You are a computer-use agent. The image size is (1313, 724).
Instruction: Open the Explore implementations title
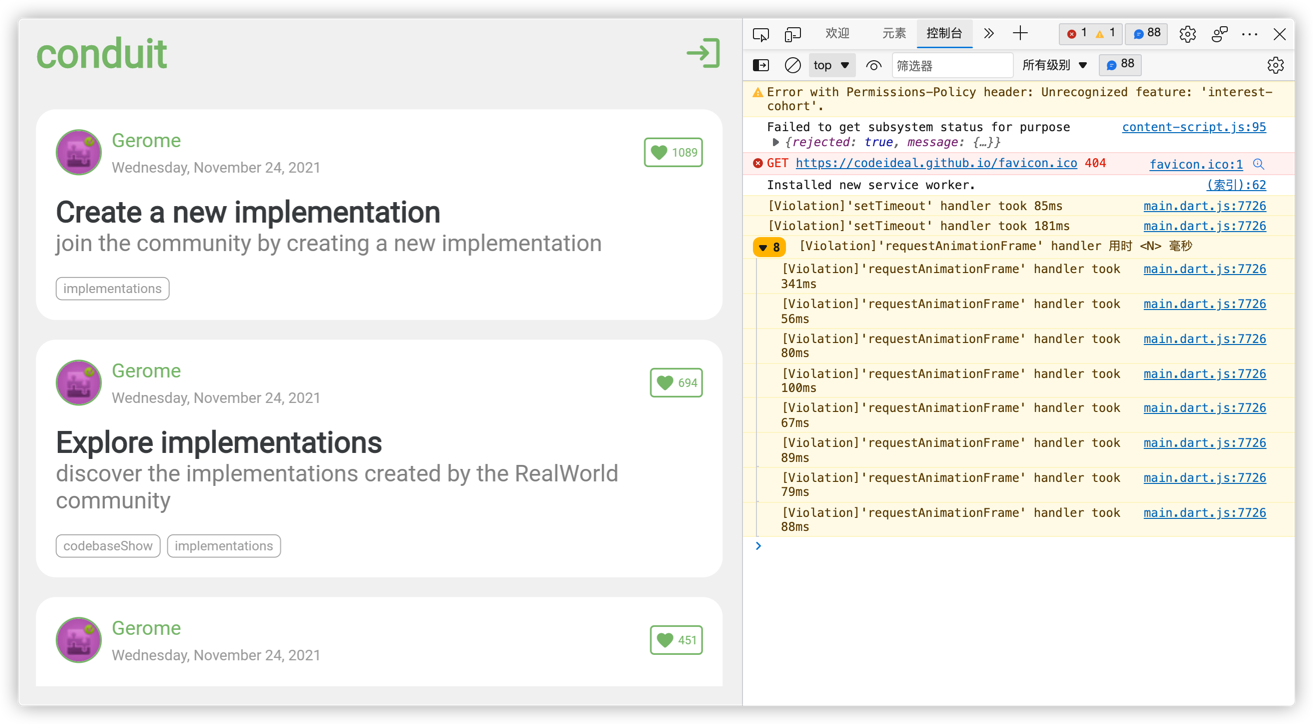219,442
